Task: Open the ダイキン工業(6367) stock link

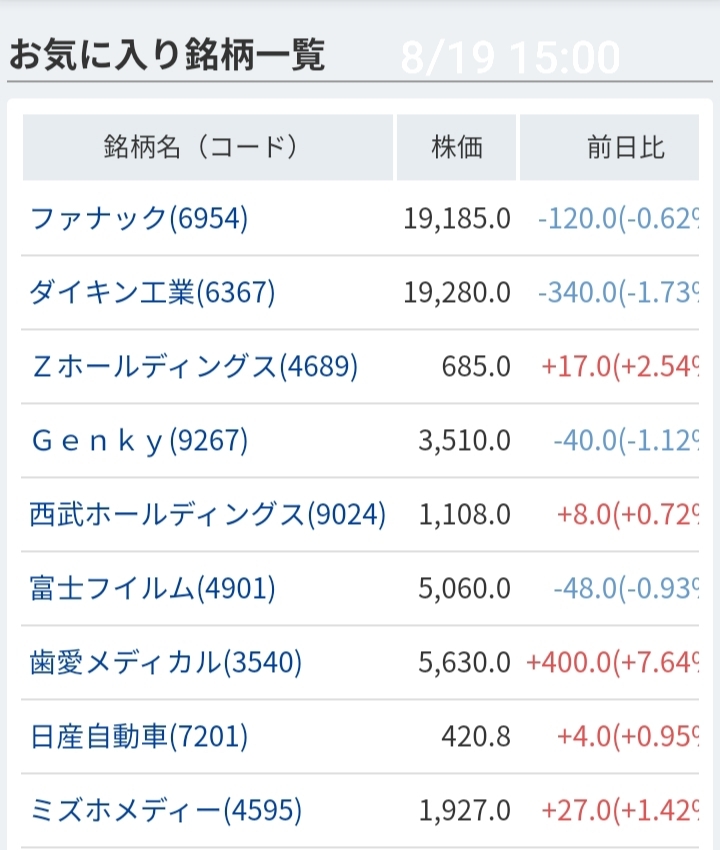Action: coord(152,292)
